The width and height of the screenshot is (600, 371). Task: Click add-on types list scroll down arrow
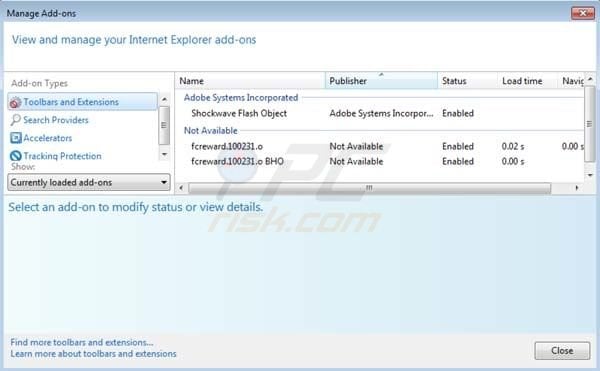click(164, 155)
